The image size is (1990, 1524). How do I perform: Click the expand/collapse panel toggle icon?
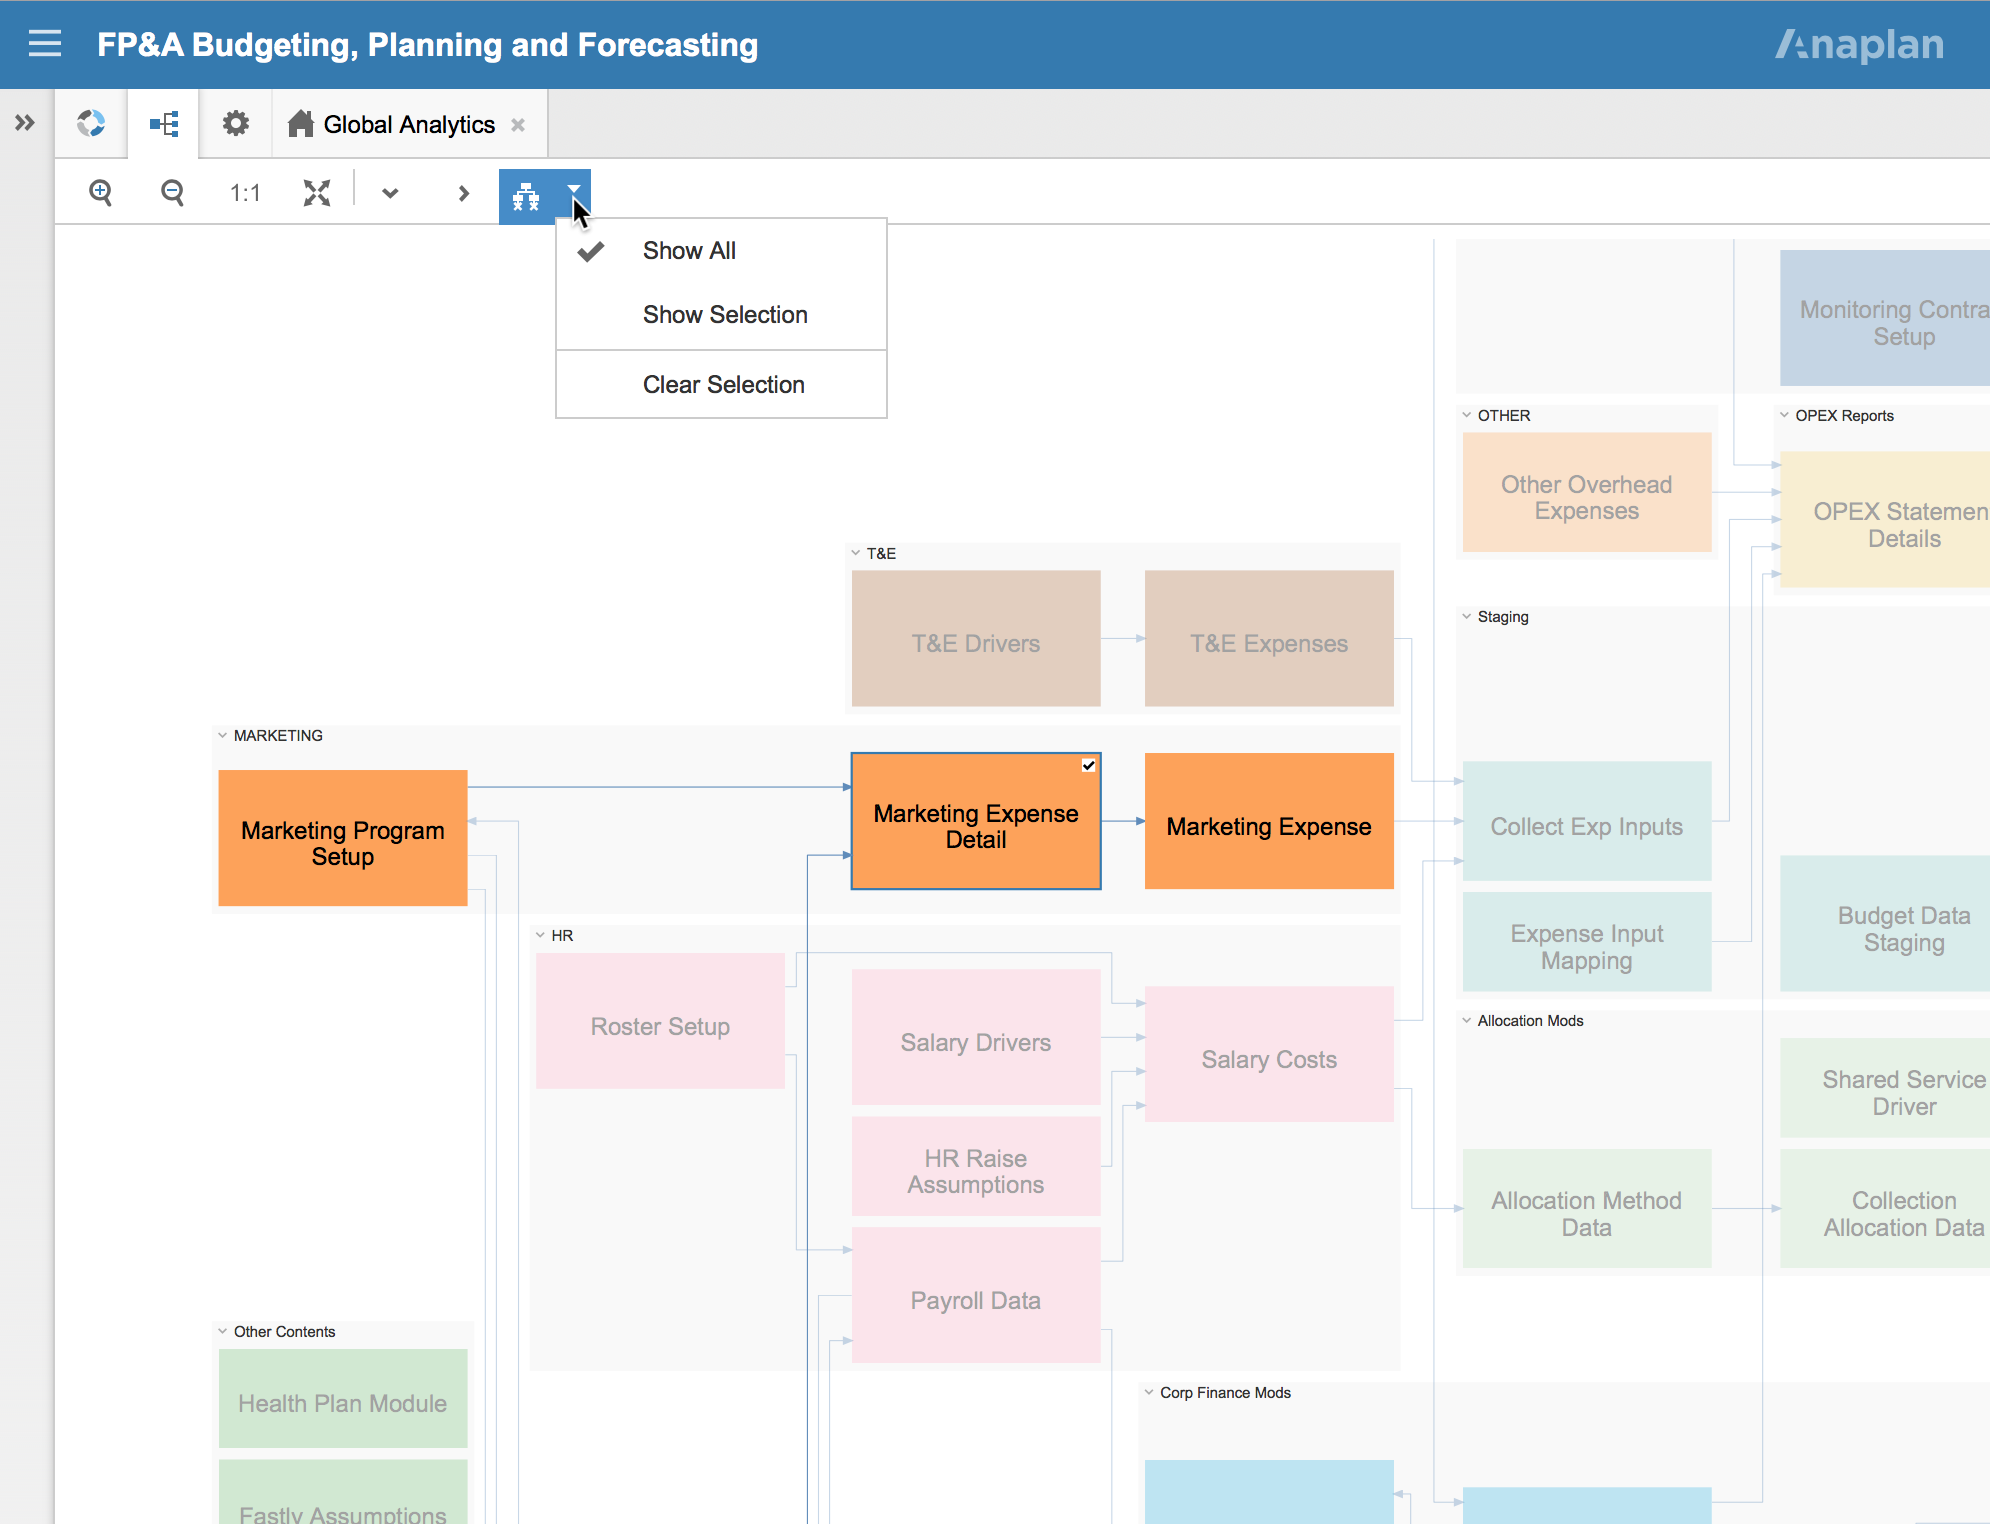pyautogui.click(x=26, y=123)
